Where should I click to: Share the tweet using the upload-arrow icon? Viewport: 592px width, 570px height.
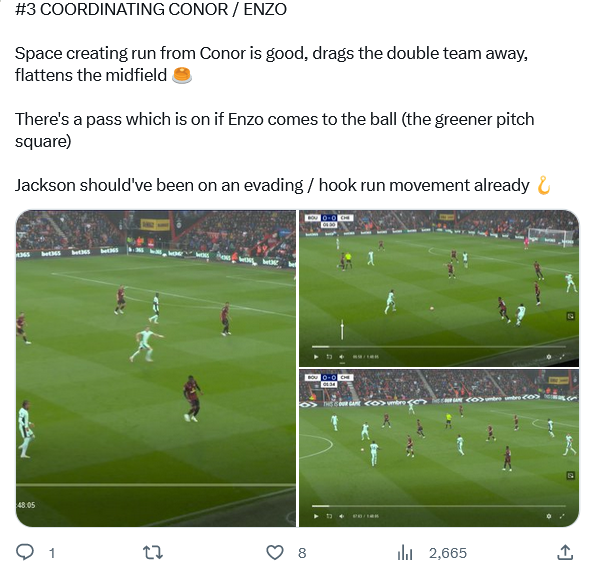click(x=565, y=552)
